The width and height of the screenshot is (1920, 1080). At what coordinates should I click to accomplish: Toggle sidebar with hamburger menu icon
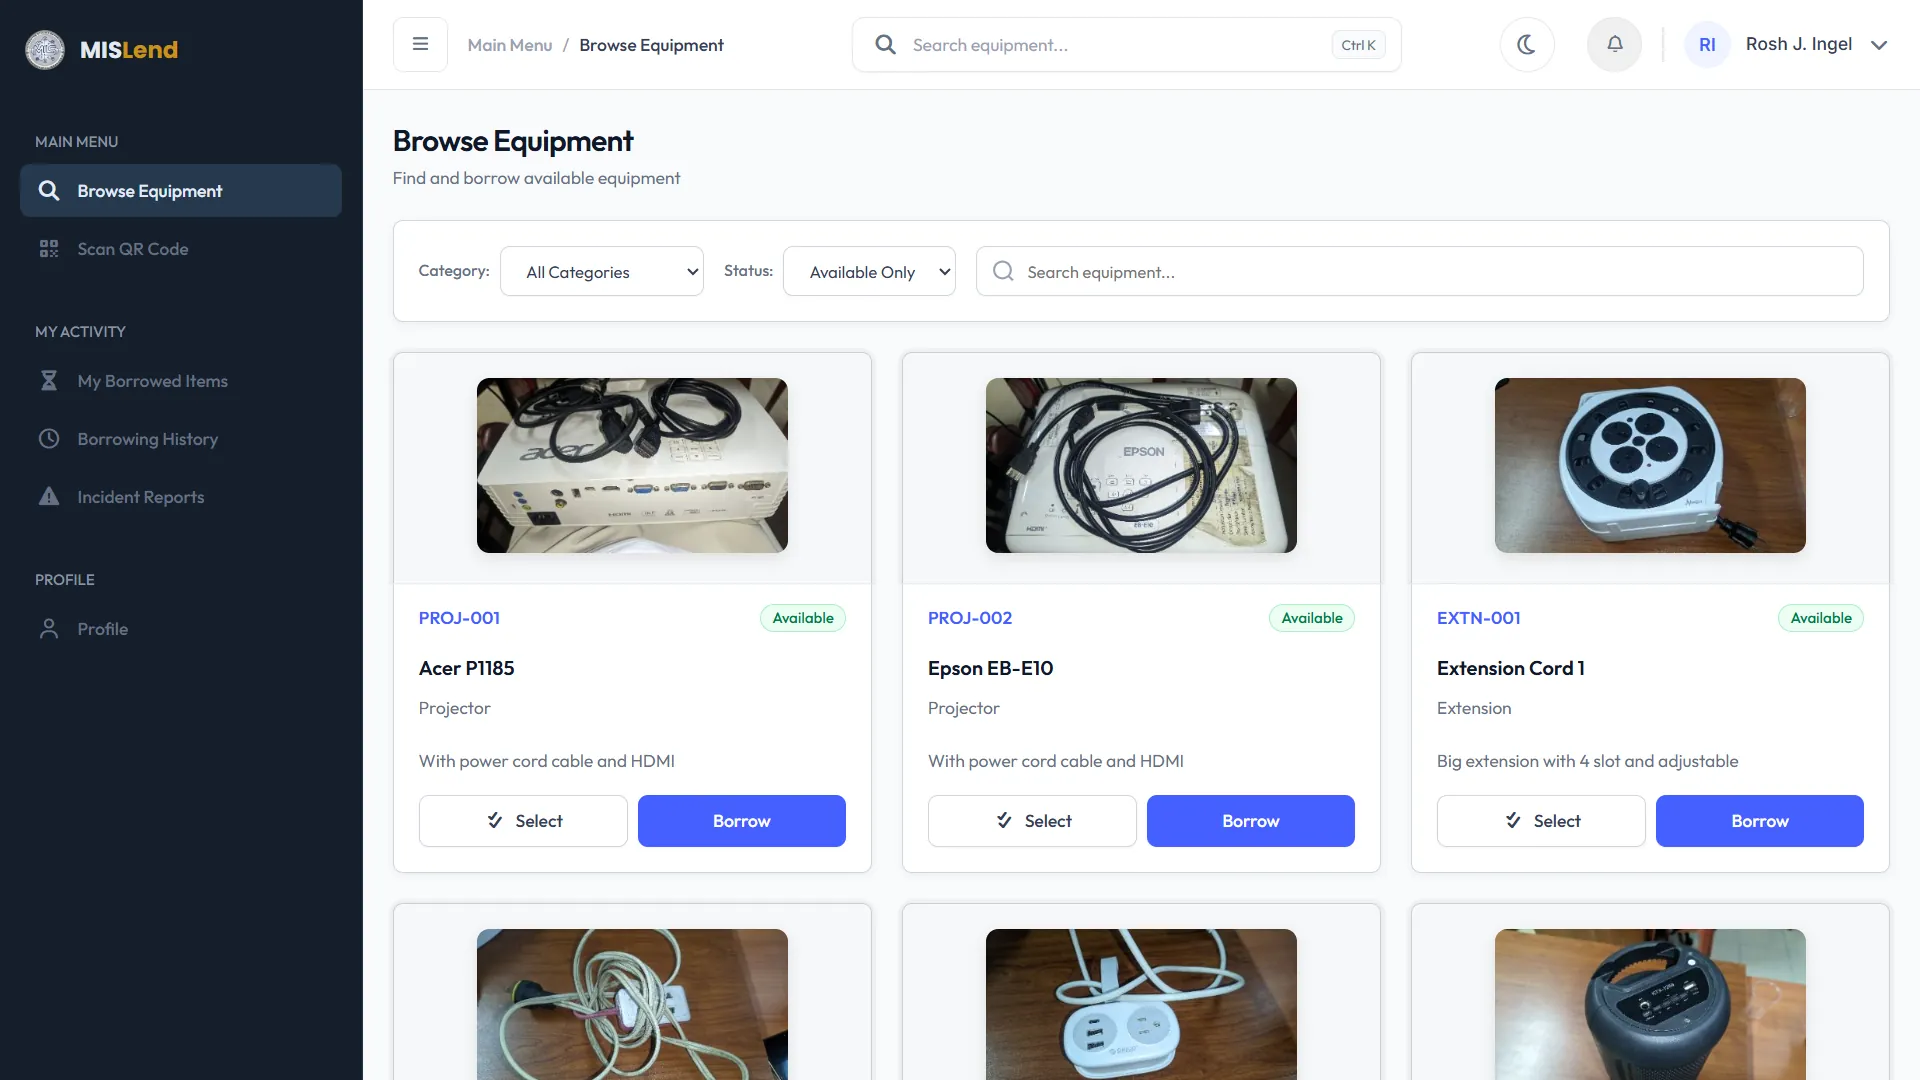pos(420,44)
